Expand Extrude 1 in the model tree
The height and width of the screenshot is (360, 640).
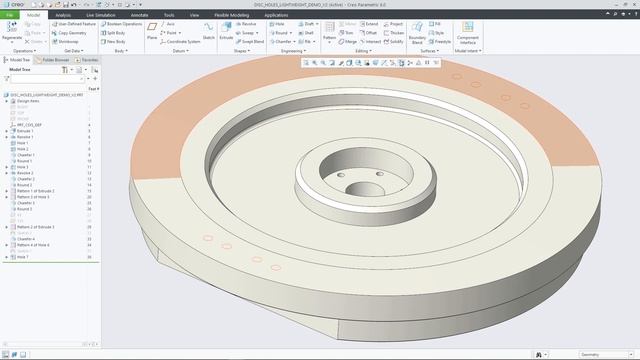click(7, 131)
